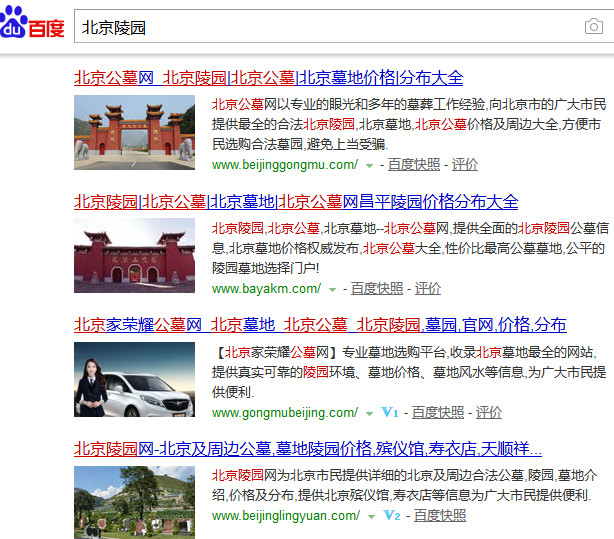Open camera image search icon
The width and height of the screenshot is (614, 539).
594,27
